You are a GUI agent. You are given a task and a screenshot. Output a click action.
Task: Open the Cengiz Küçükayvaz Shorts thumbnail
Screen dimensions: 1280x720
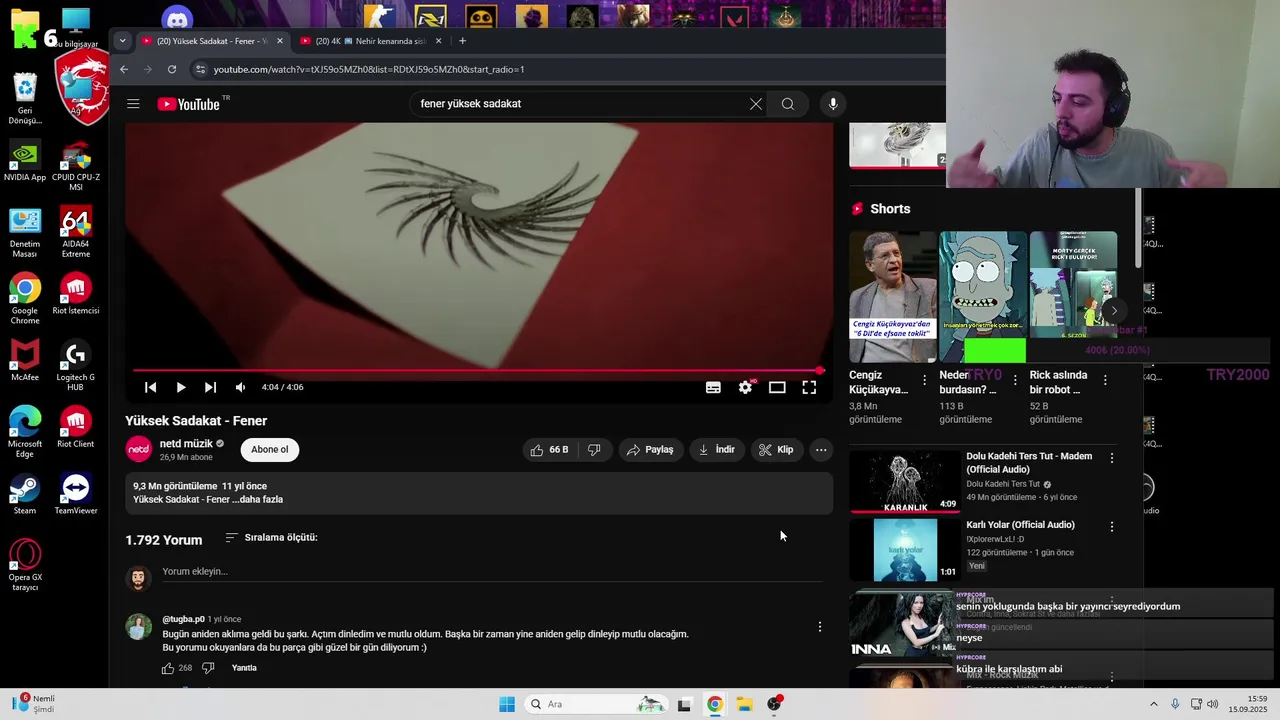click(x=893, y=297)
